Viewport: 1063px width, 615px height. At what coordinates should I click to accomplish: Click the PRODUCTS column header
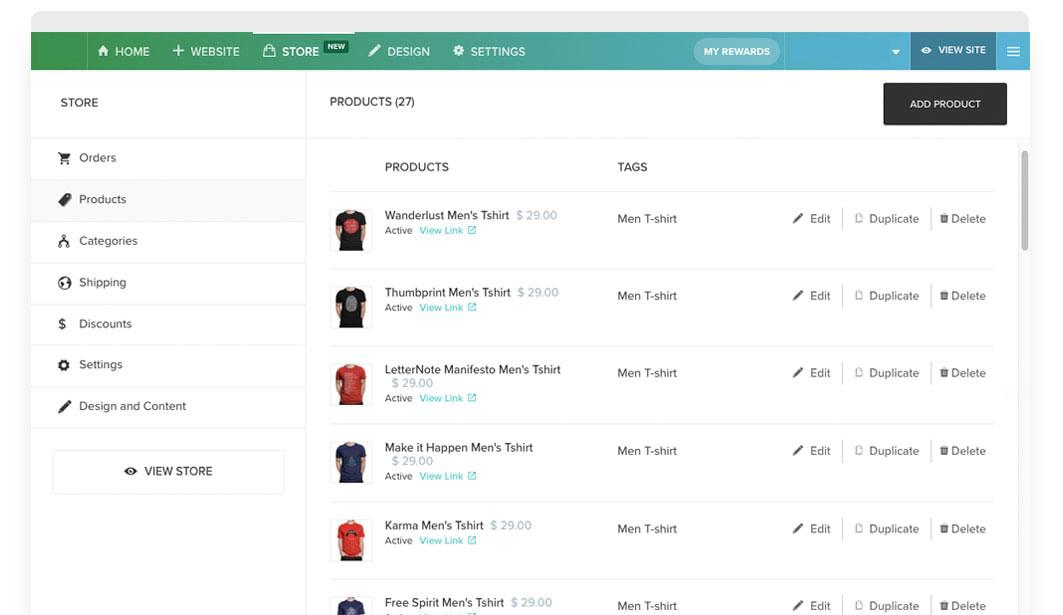tap(416, 167)
